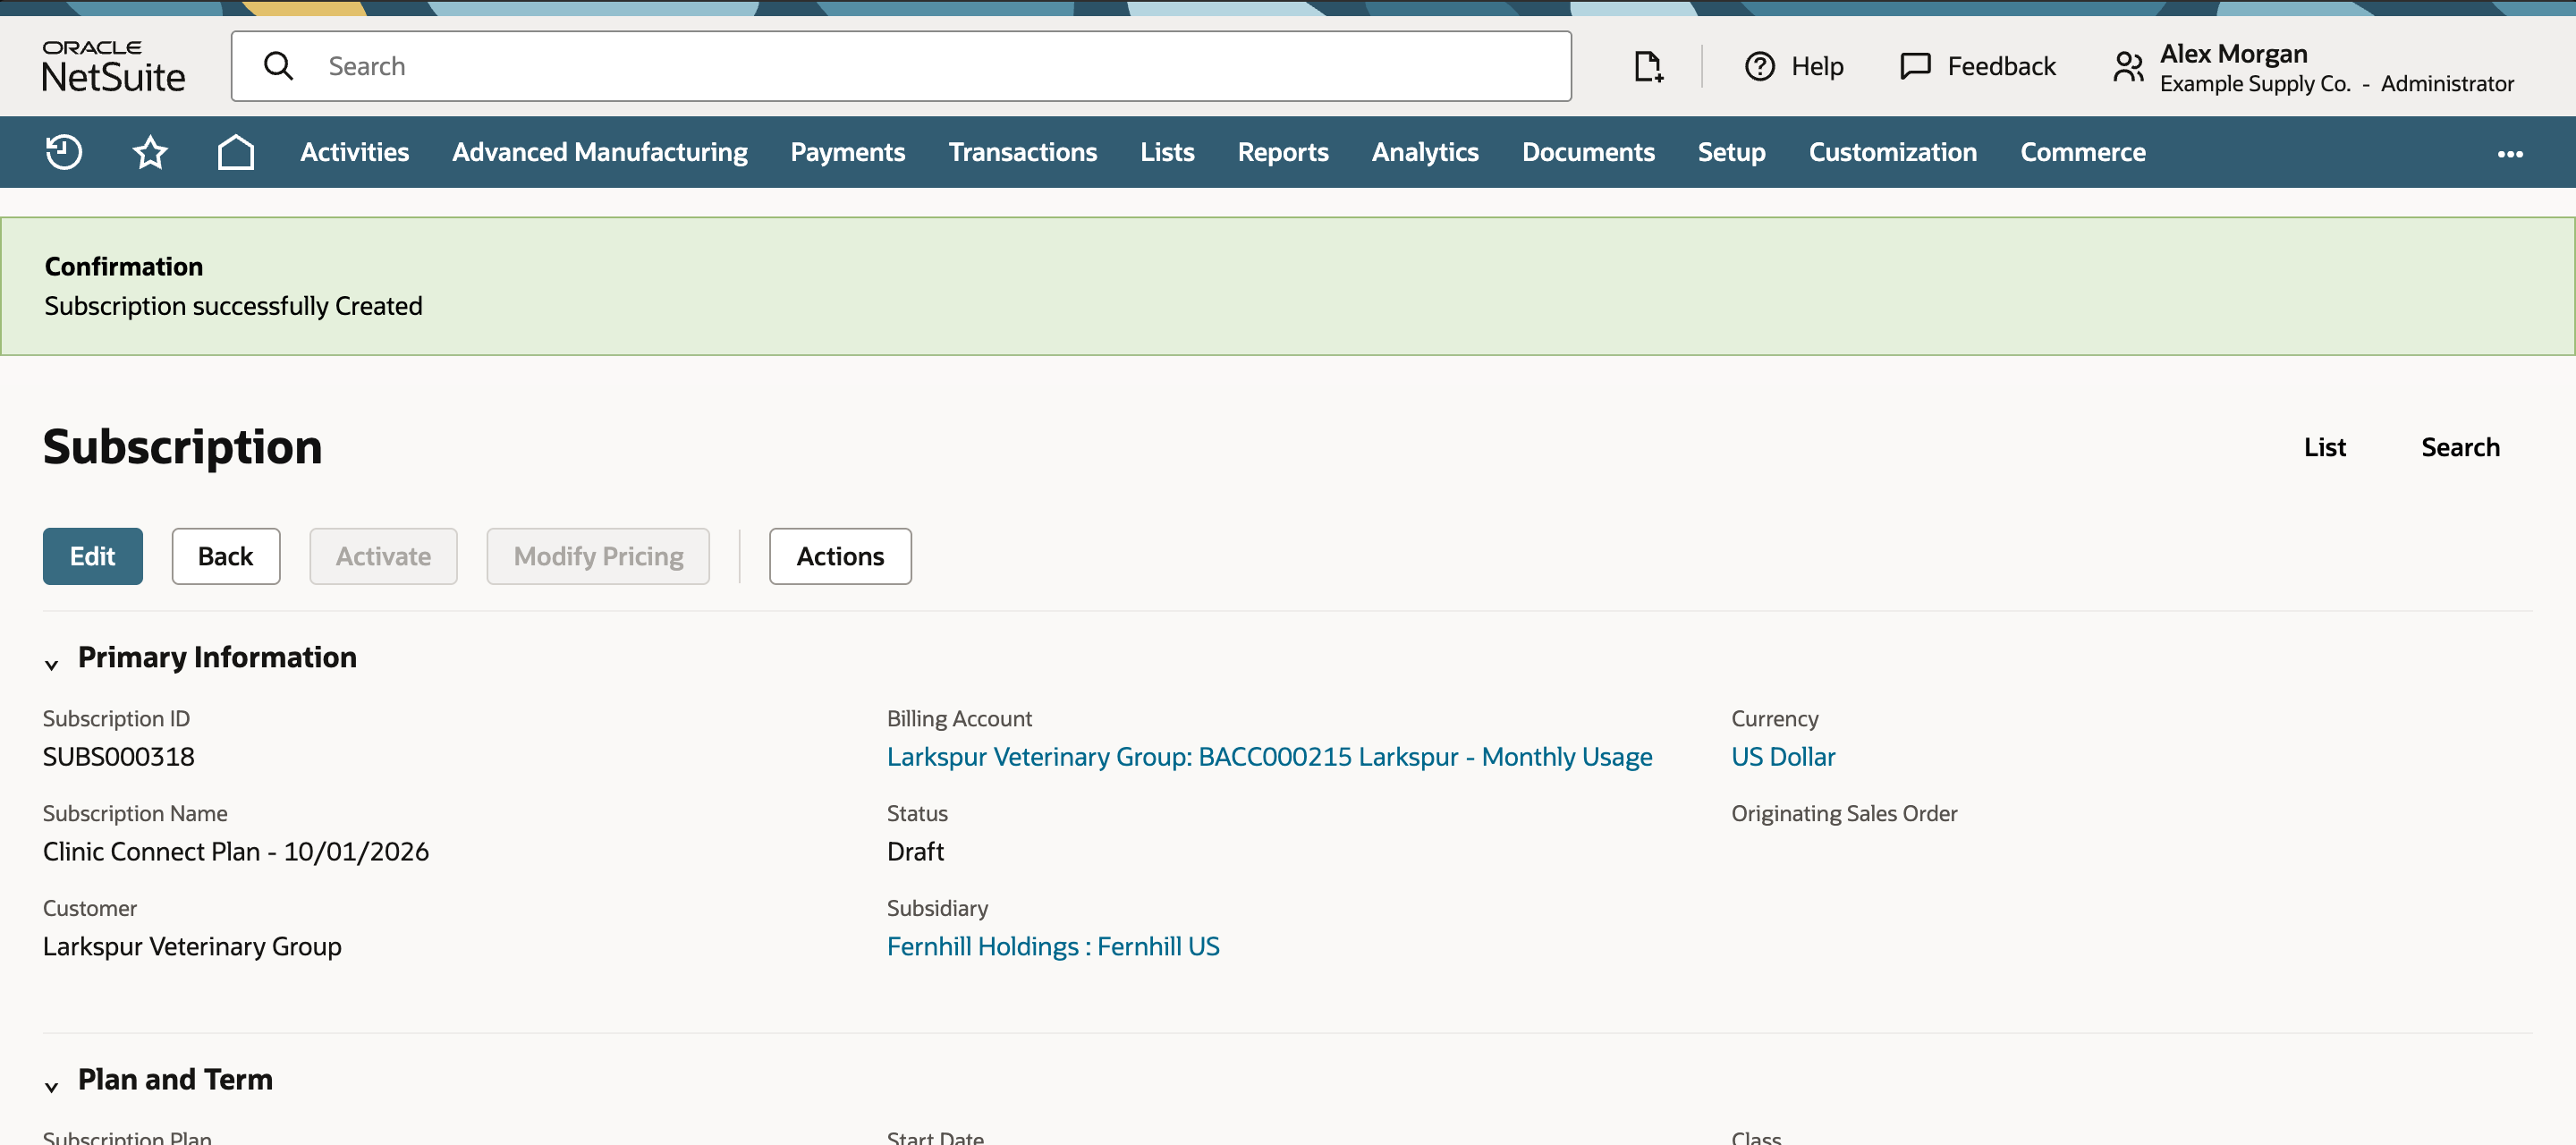This screenshot has width=2576, height=1145.
Task: Click the Back button
Action: pos(226,556)
